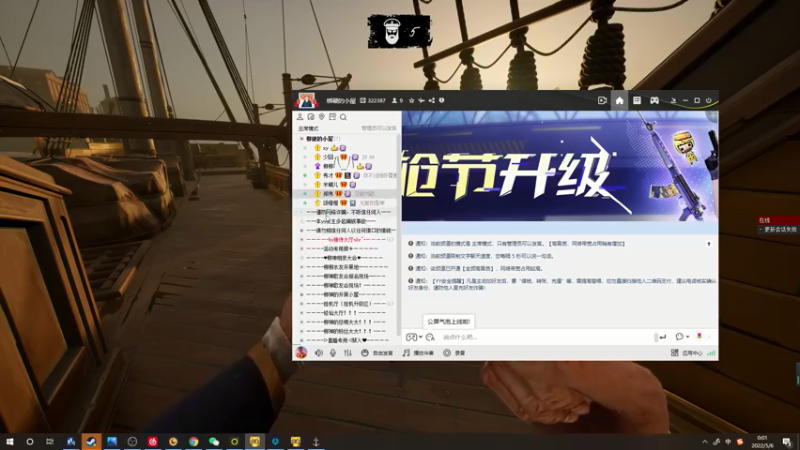This screenshot has height=450, width=800.
Task: Click the chat message input field
Action: (x=546, y=337)
